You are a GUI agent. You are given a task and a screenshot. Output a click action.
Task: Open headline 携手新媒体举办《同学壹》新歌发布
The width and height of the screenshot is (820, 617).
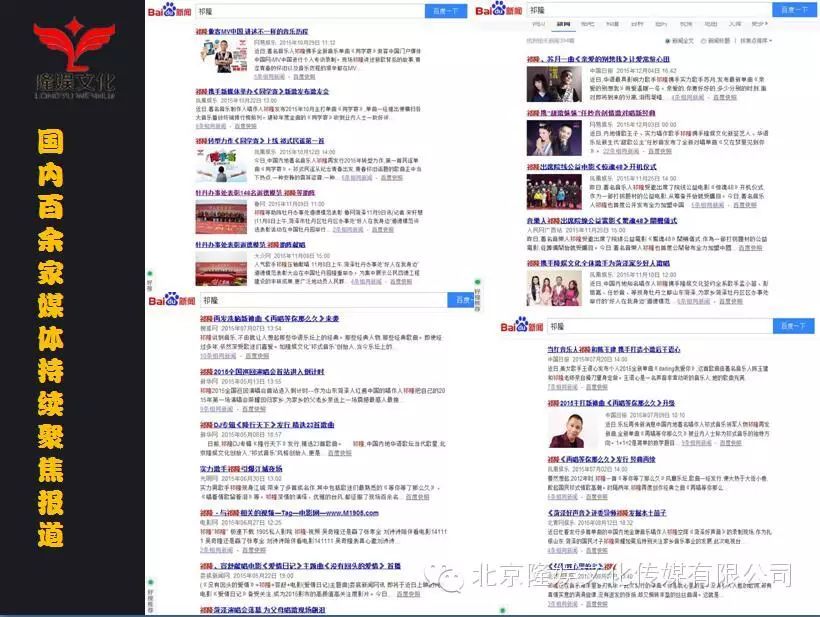(262, 92)
